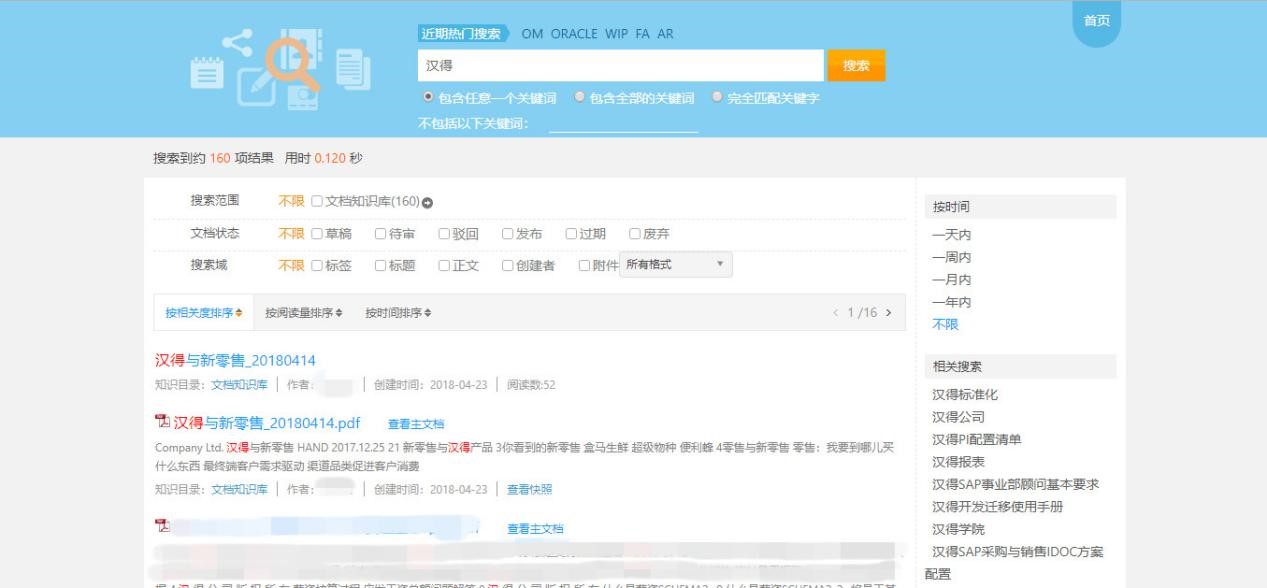This screenshot has height=588, width=1267.
Task: Go to next results page arrow
Action: (889, 313)
